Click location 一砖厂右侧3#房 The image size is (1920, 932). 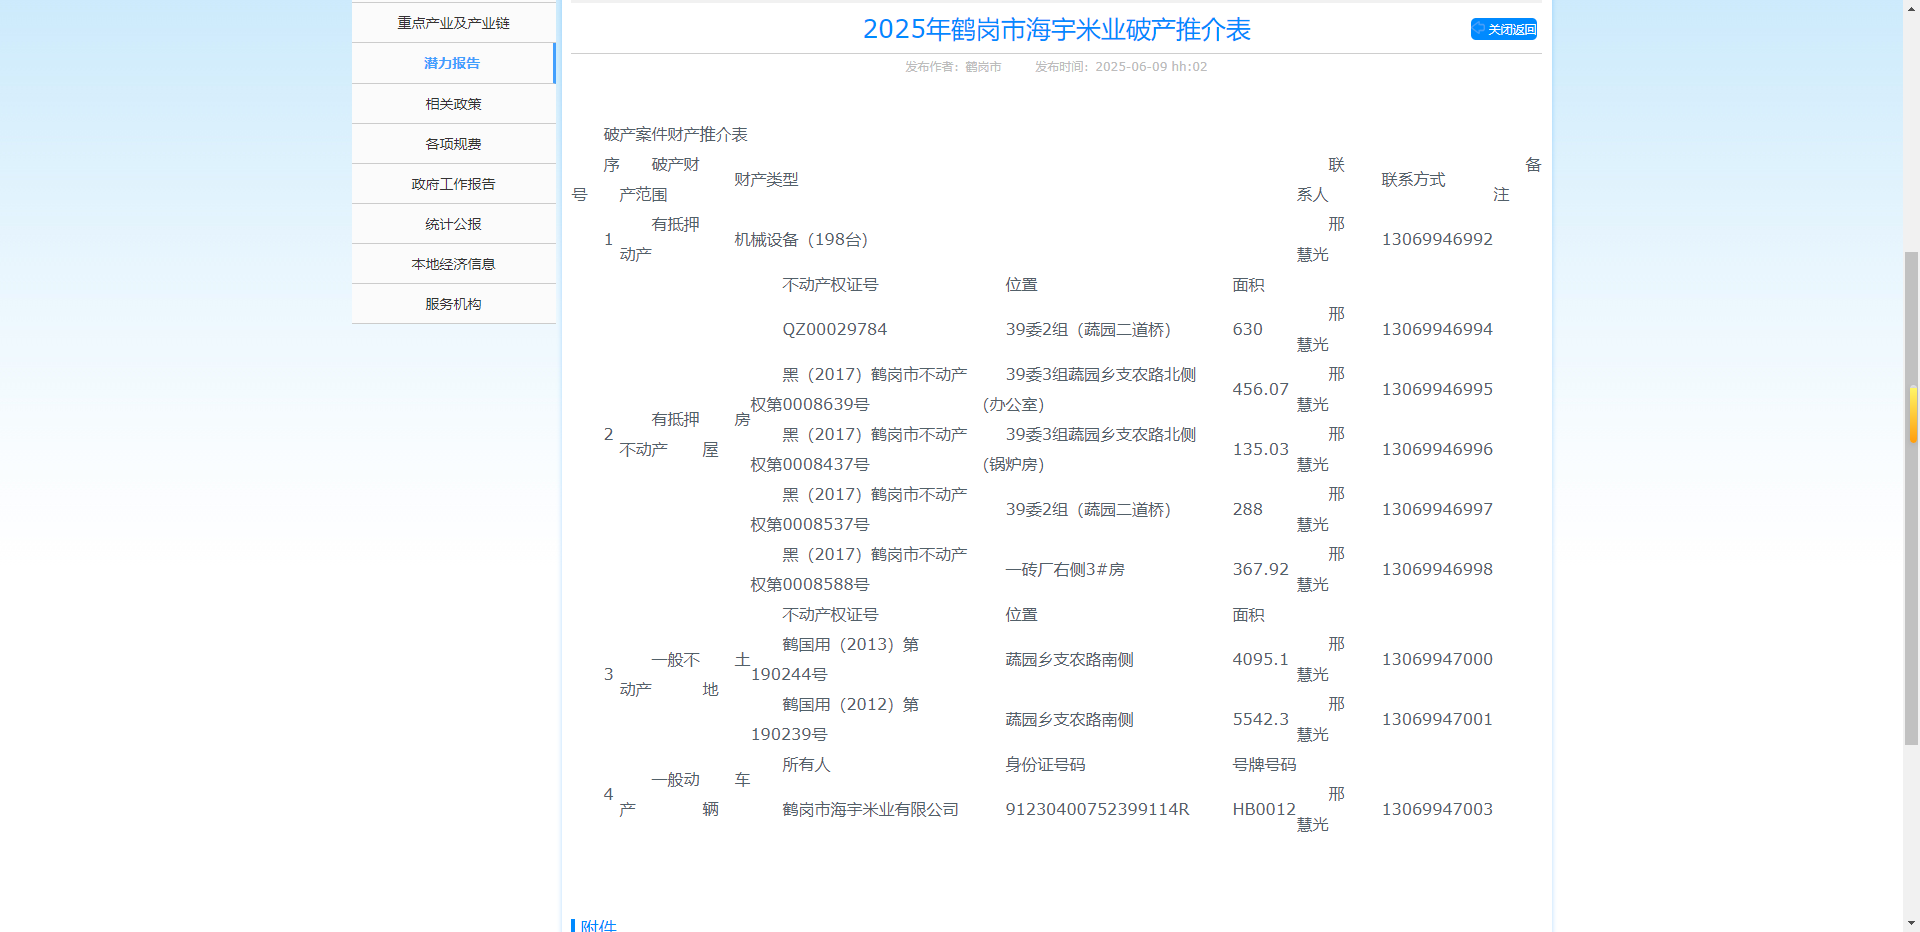[1065, 569]
